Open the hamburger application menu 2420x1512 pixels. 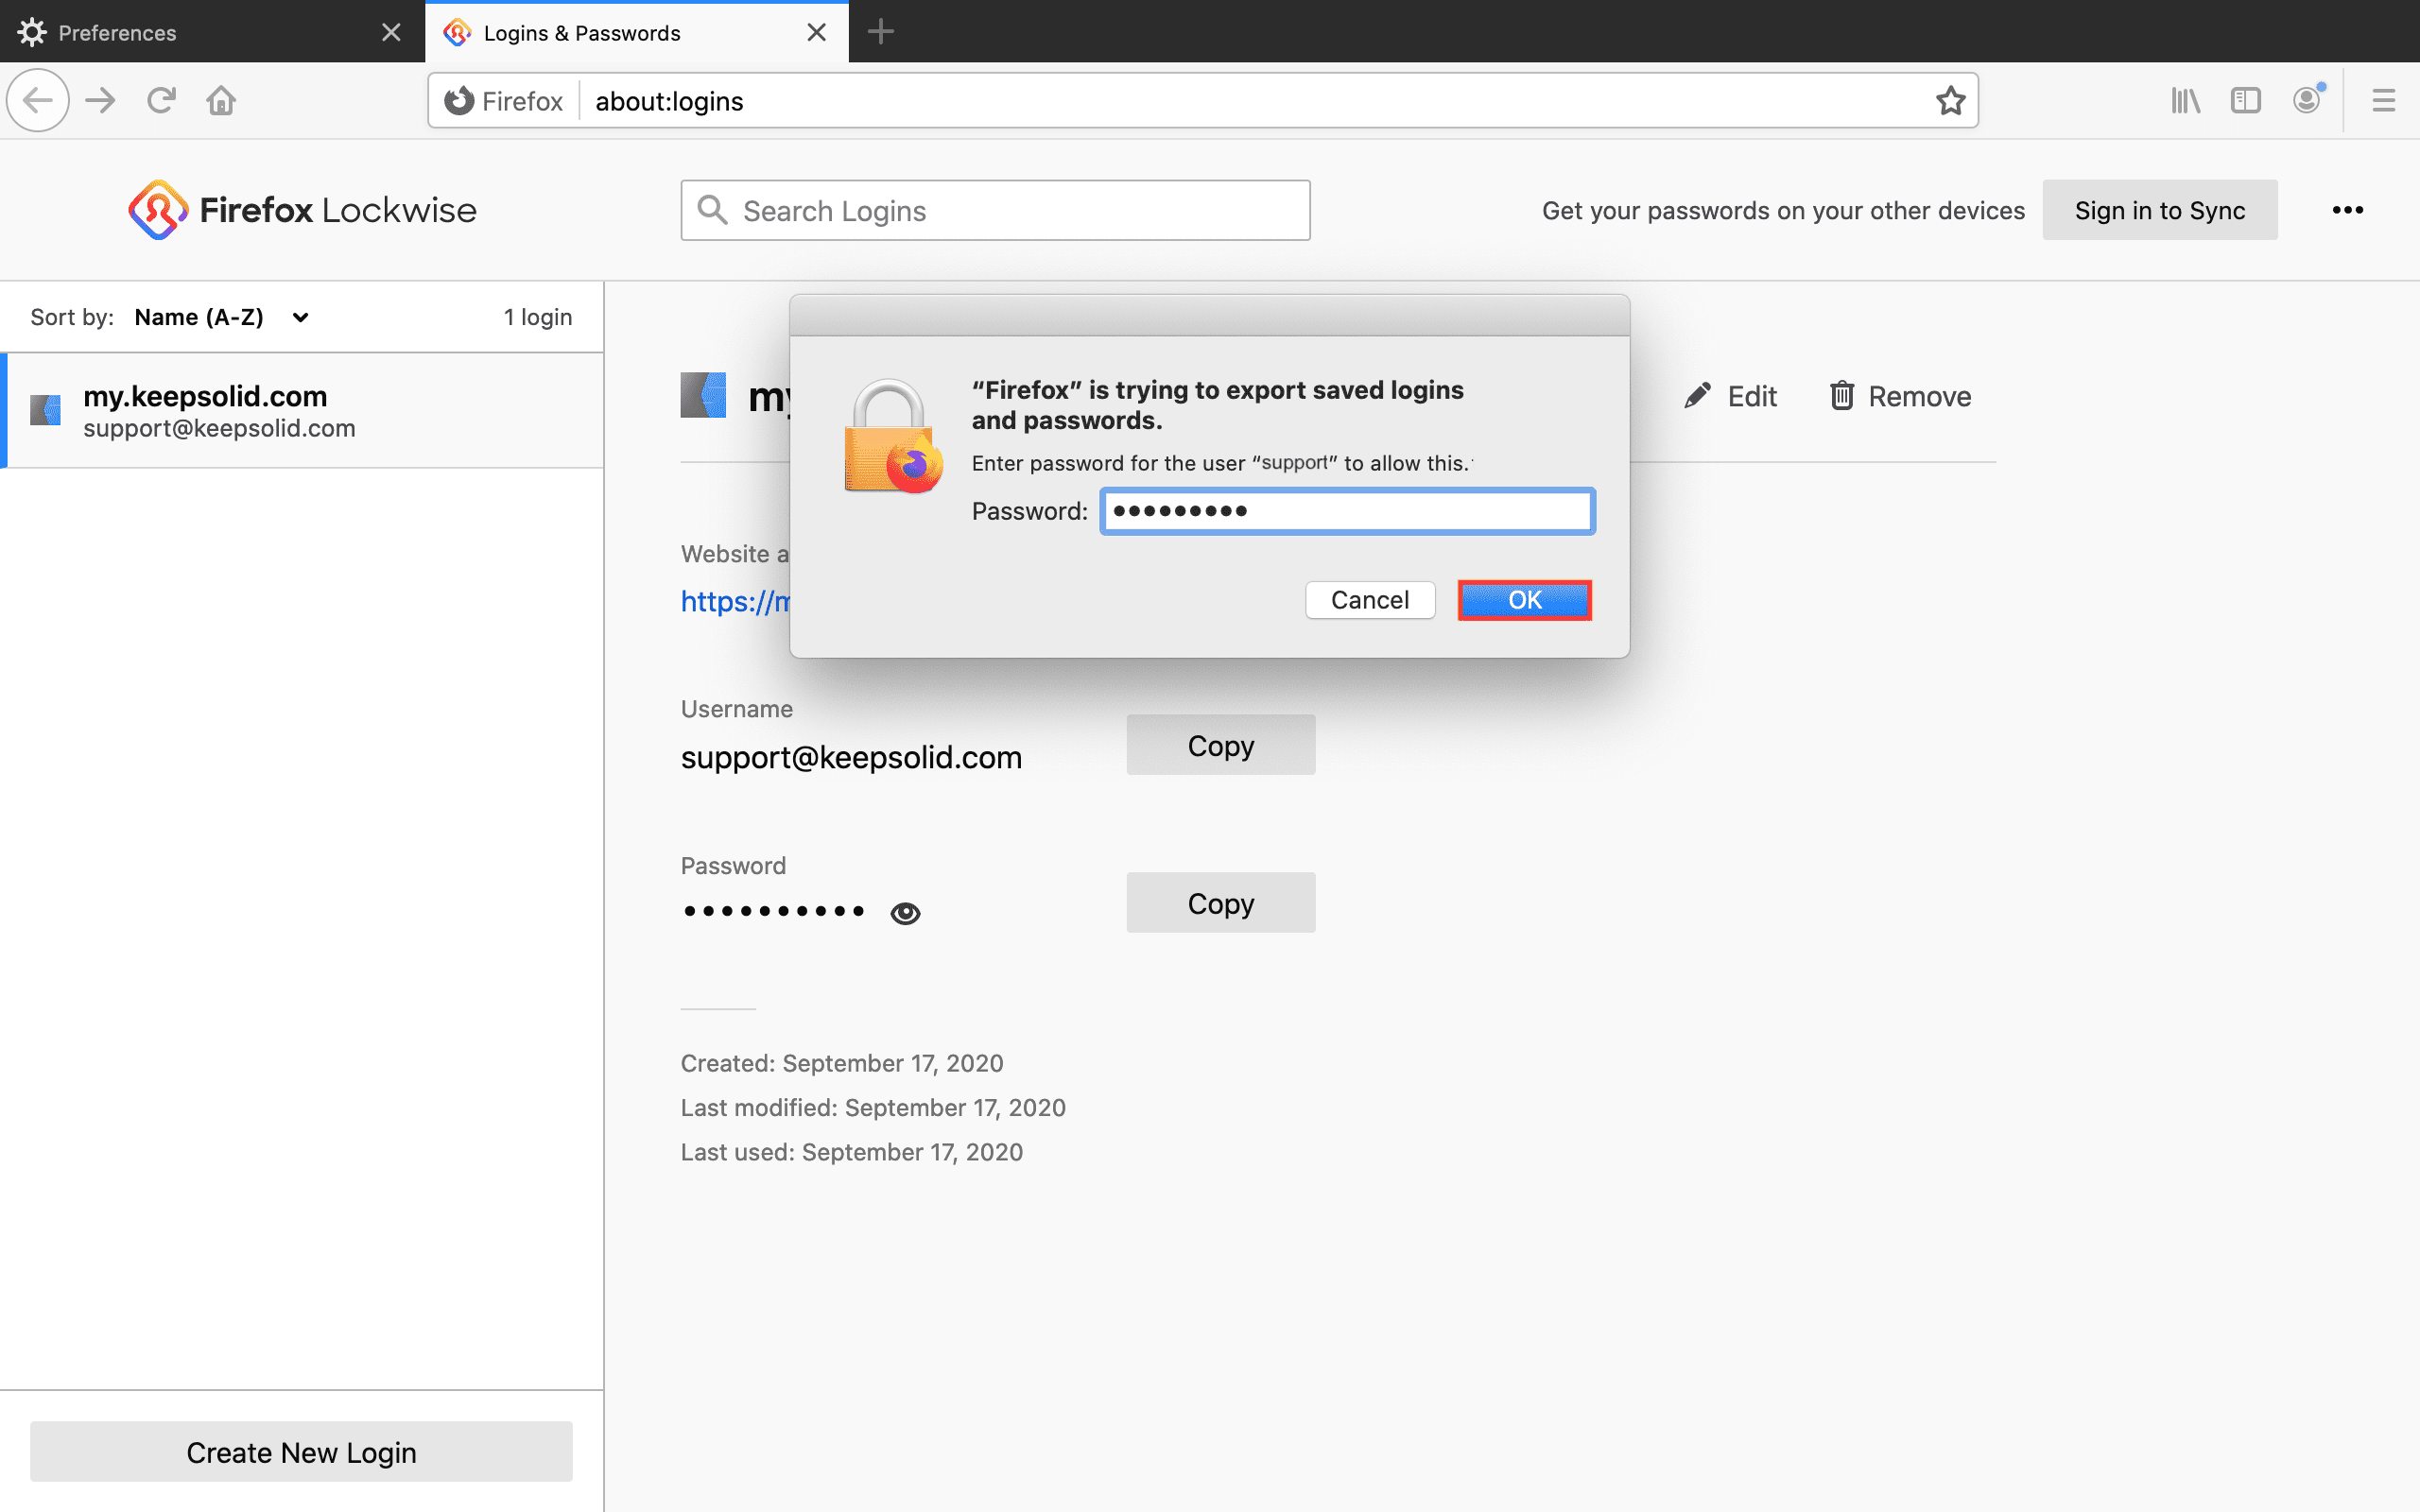[x=2383, y=100]
